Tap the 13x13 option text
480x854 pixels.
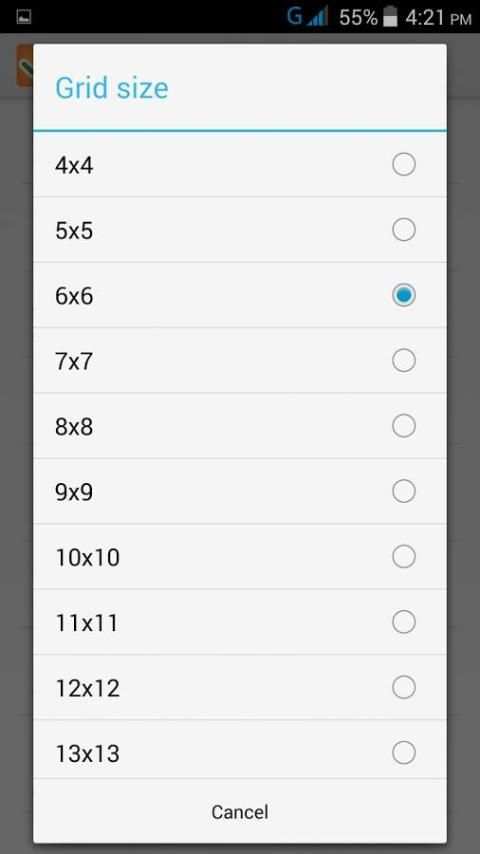88,754
